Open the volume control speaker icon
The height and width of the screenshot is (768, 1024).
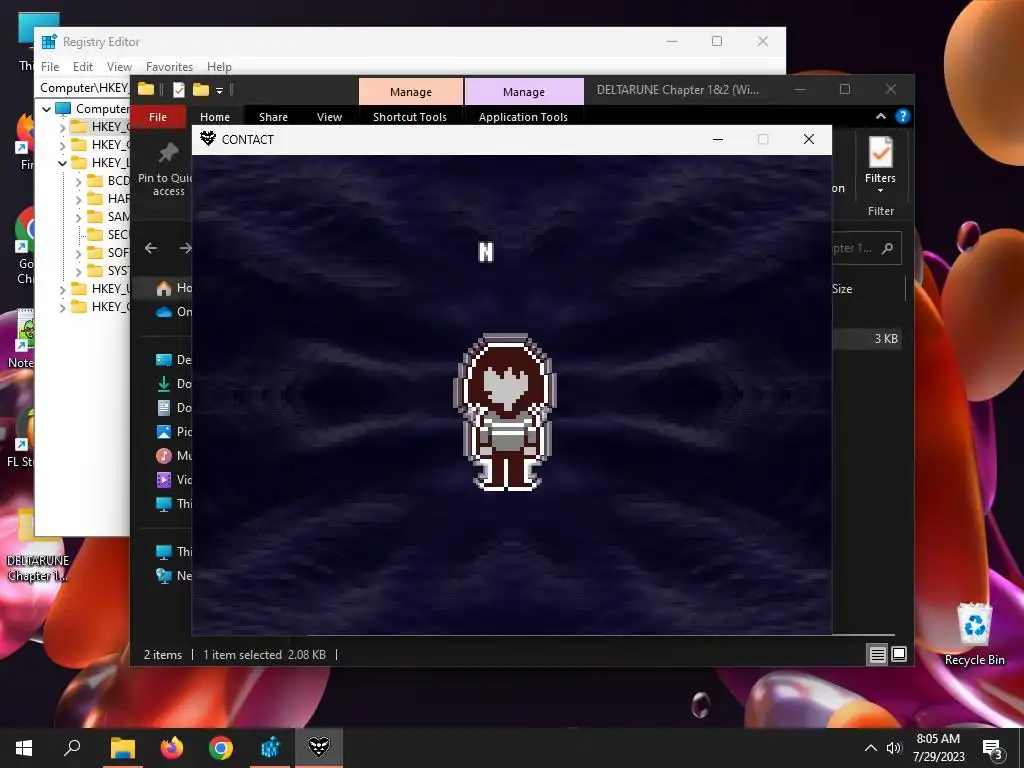point(893,748)
